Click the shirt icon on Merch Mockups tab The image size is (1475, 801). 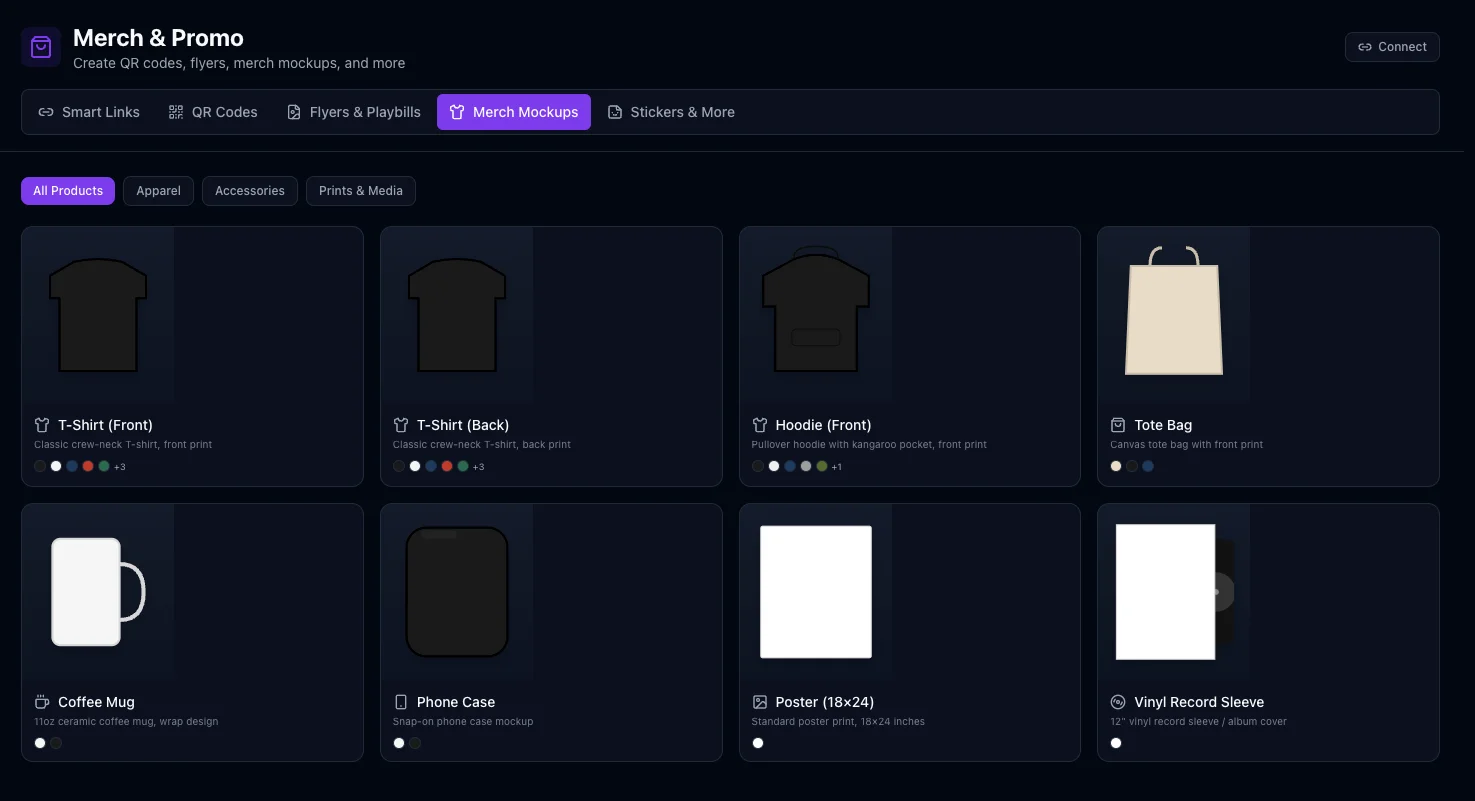pyautogui.click(x=457, y=112)
